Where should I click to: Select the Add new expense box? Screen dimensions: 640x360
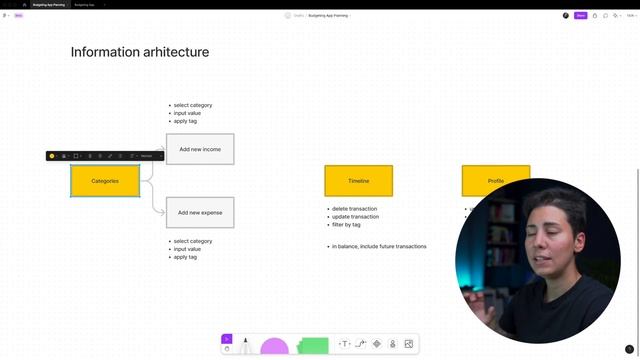pos(200,212)
